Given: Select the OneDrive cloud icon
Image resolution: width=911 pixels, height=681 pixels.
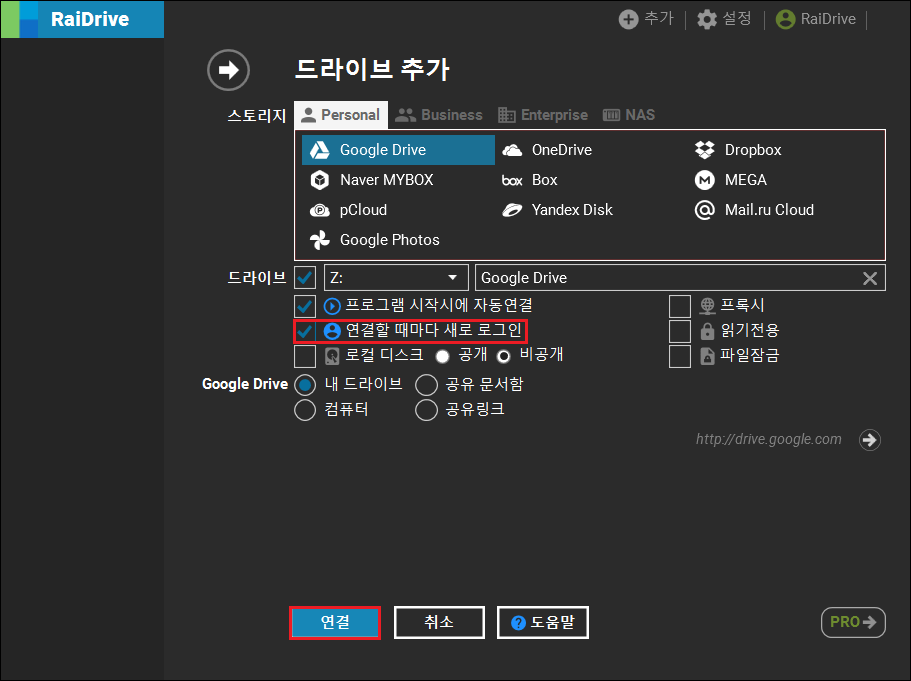Looking at the screenshot, I should pyautogui.click(x=512, y=150).
